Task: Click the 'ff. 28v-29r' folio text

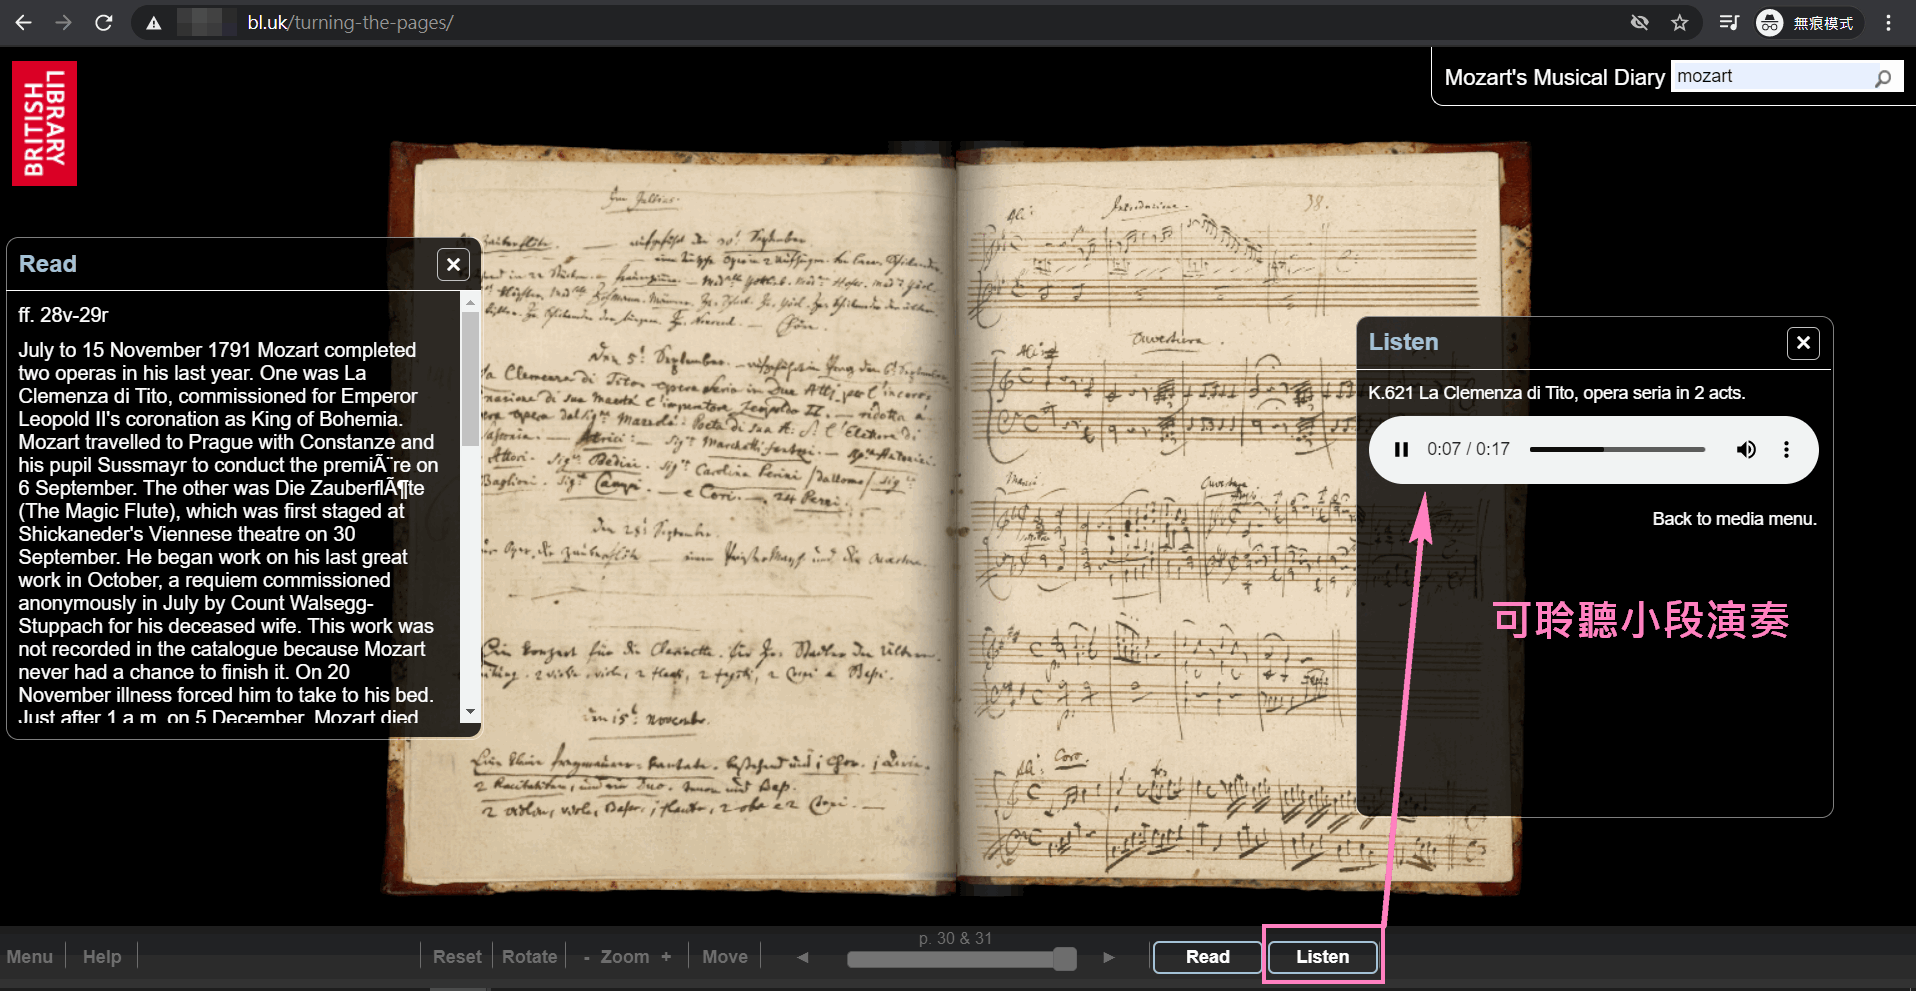Action: click(63, 315)
